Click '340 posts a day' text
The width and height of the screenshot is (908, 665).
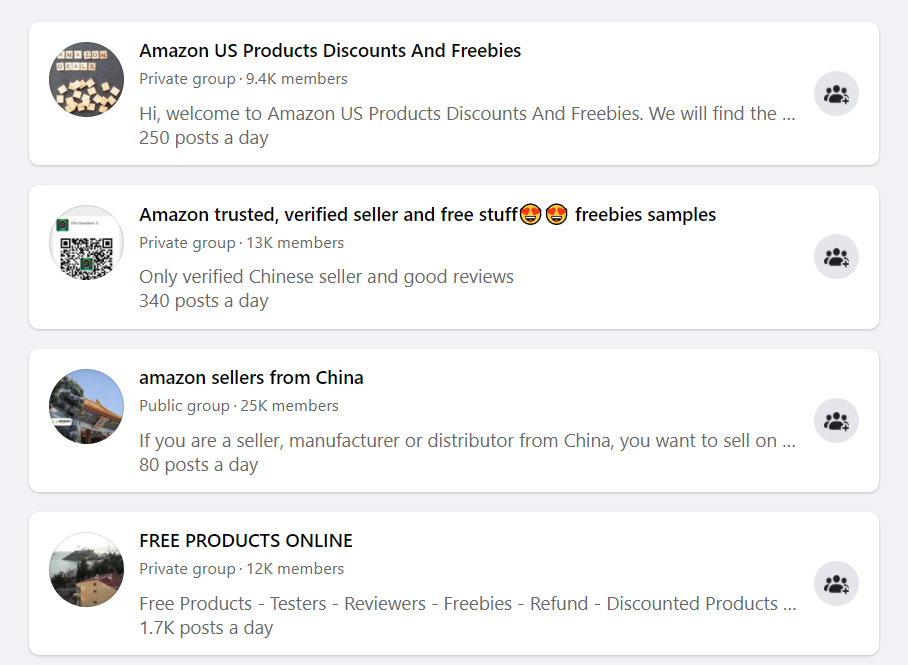tap(204, 301)
